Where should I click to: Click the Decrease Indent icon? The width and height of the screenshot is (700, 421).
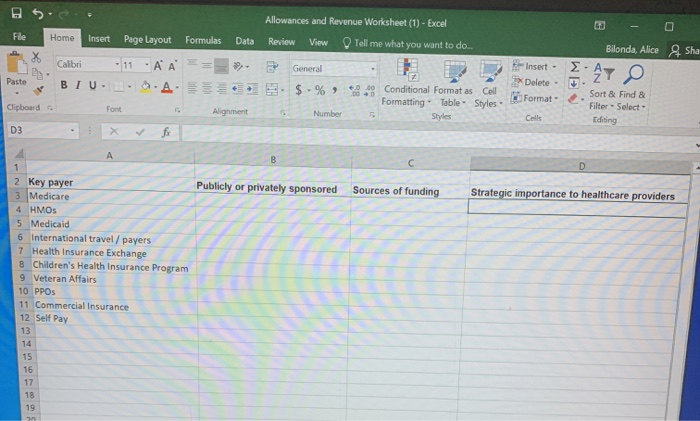[x=238, y=89]
